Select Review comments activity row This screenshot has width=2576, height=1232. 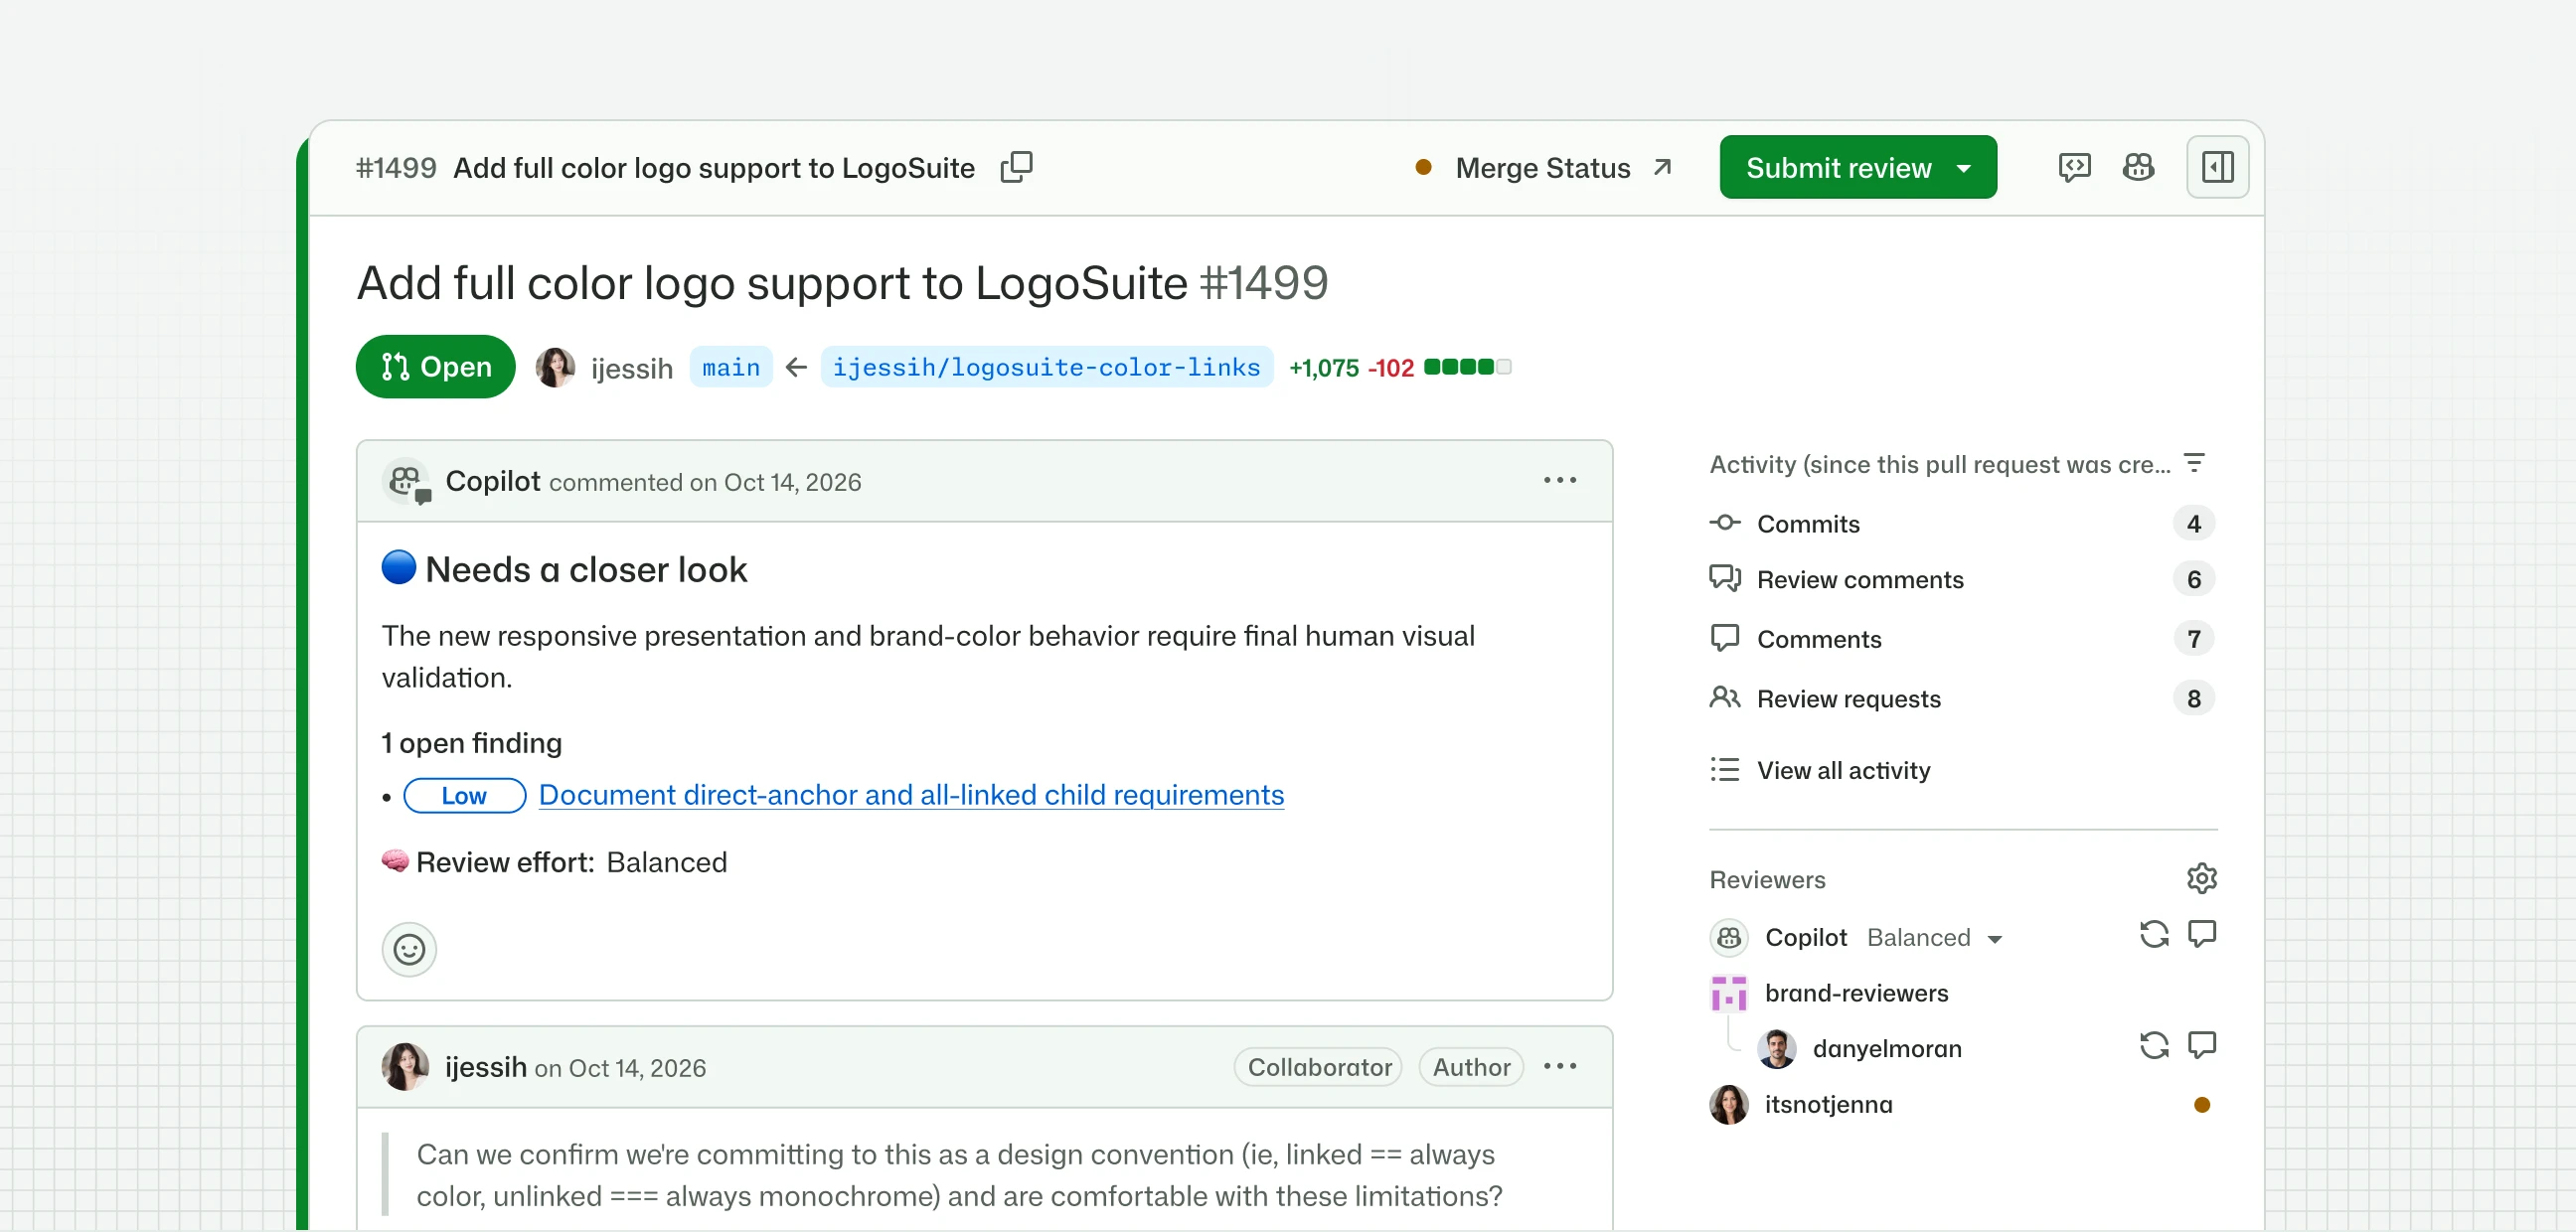[x=1961, y=579]
